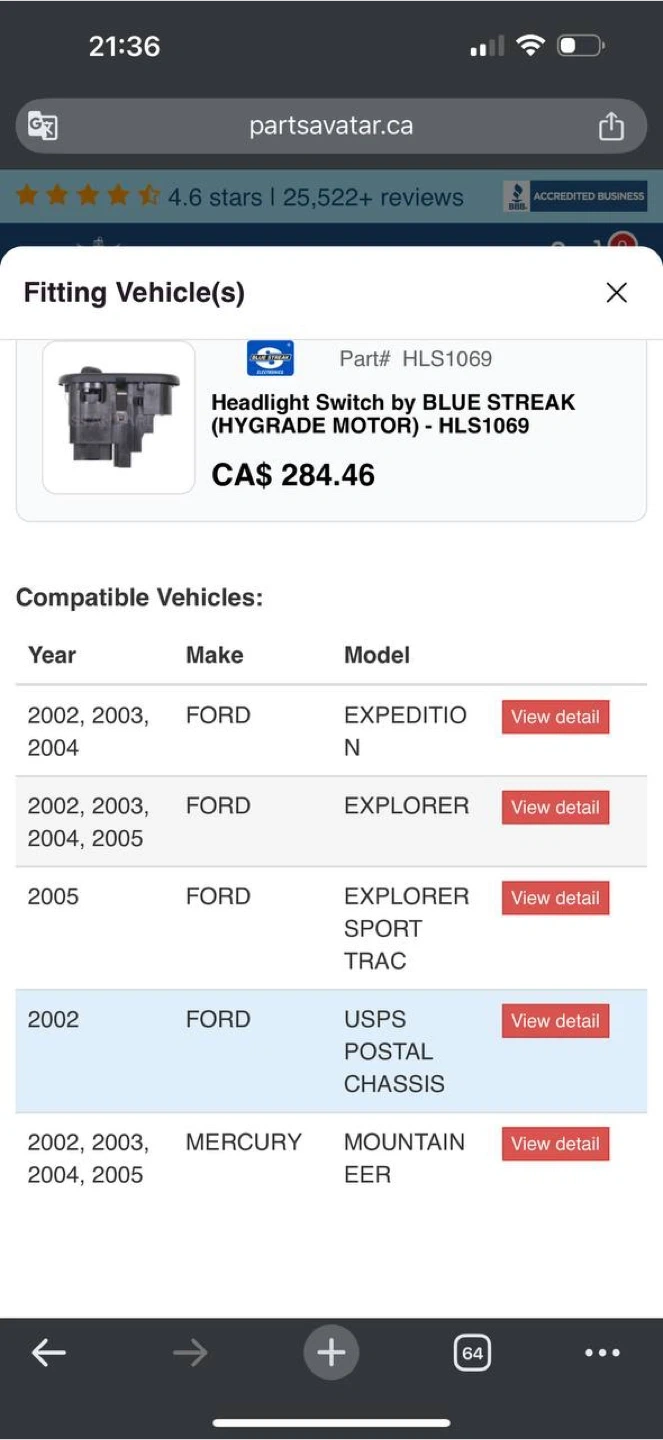Screen dimensions: 663x1440
Task: Go back with the browser back arrow
Action: point(48,1353)
